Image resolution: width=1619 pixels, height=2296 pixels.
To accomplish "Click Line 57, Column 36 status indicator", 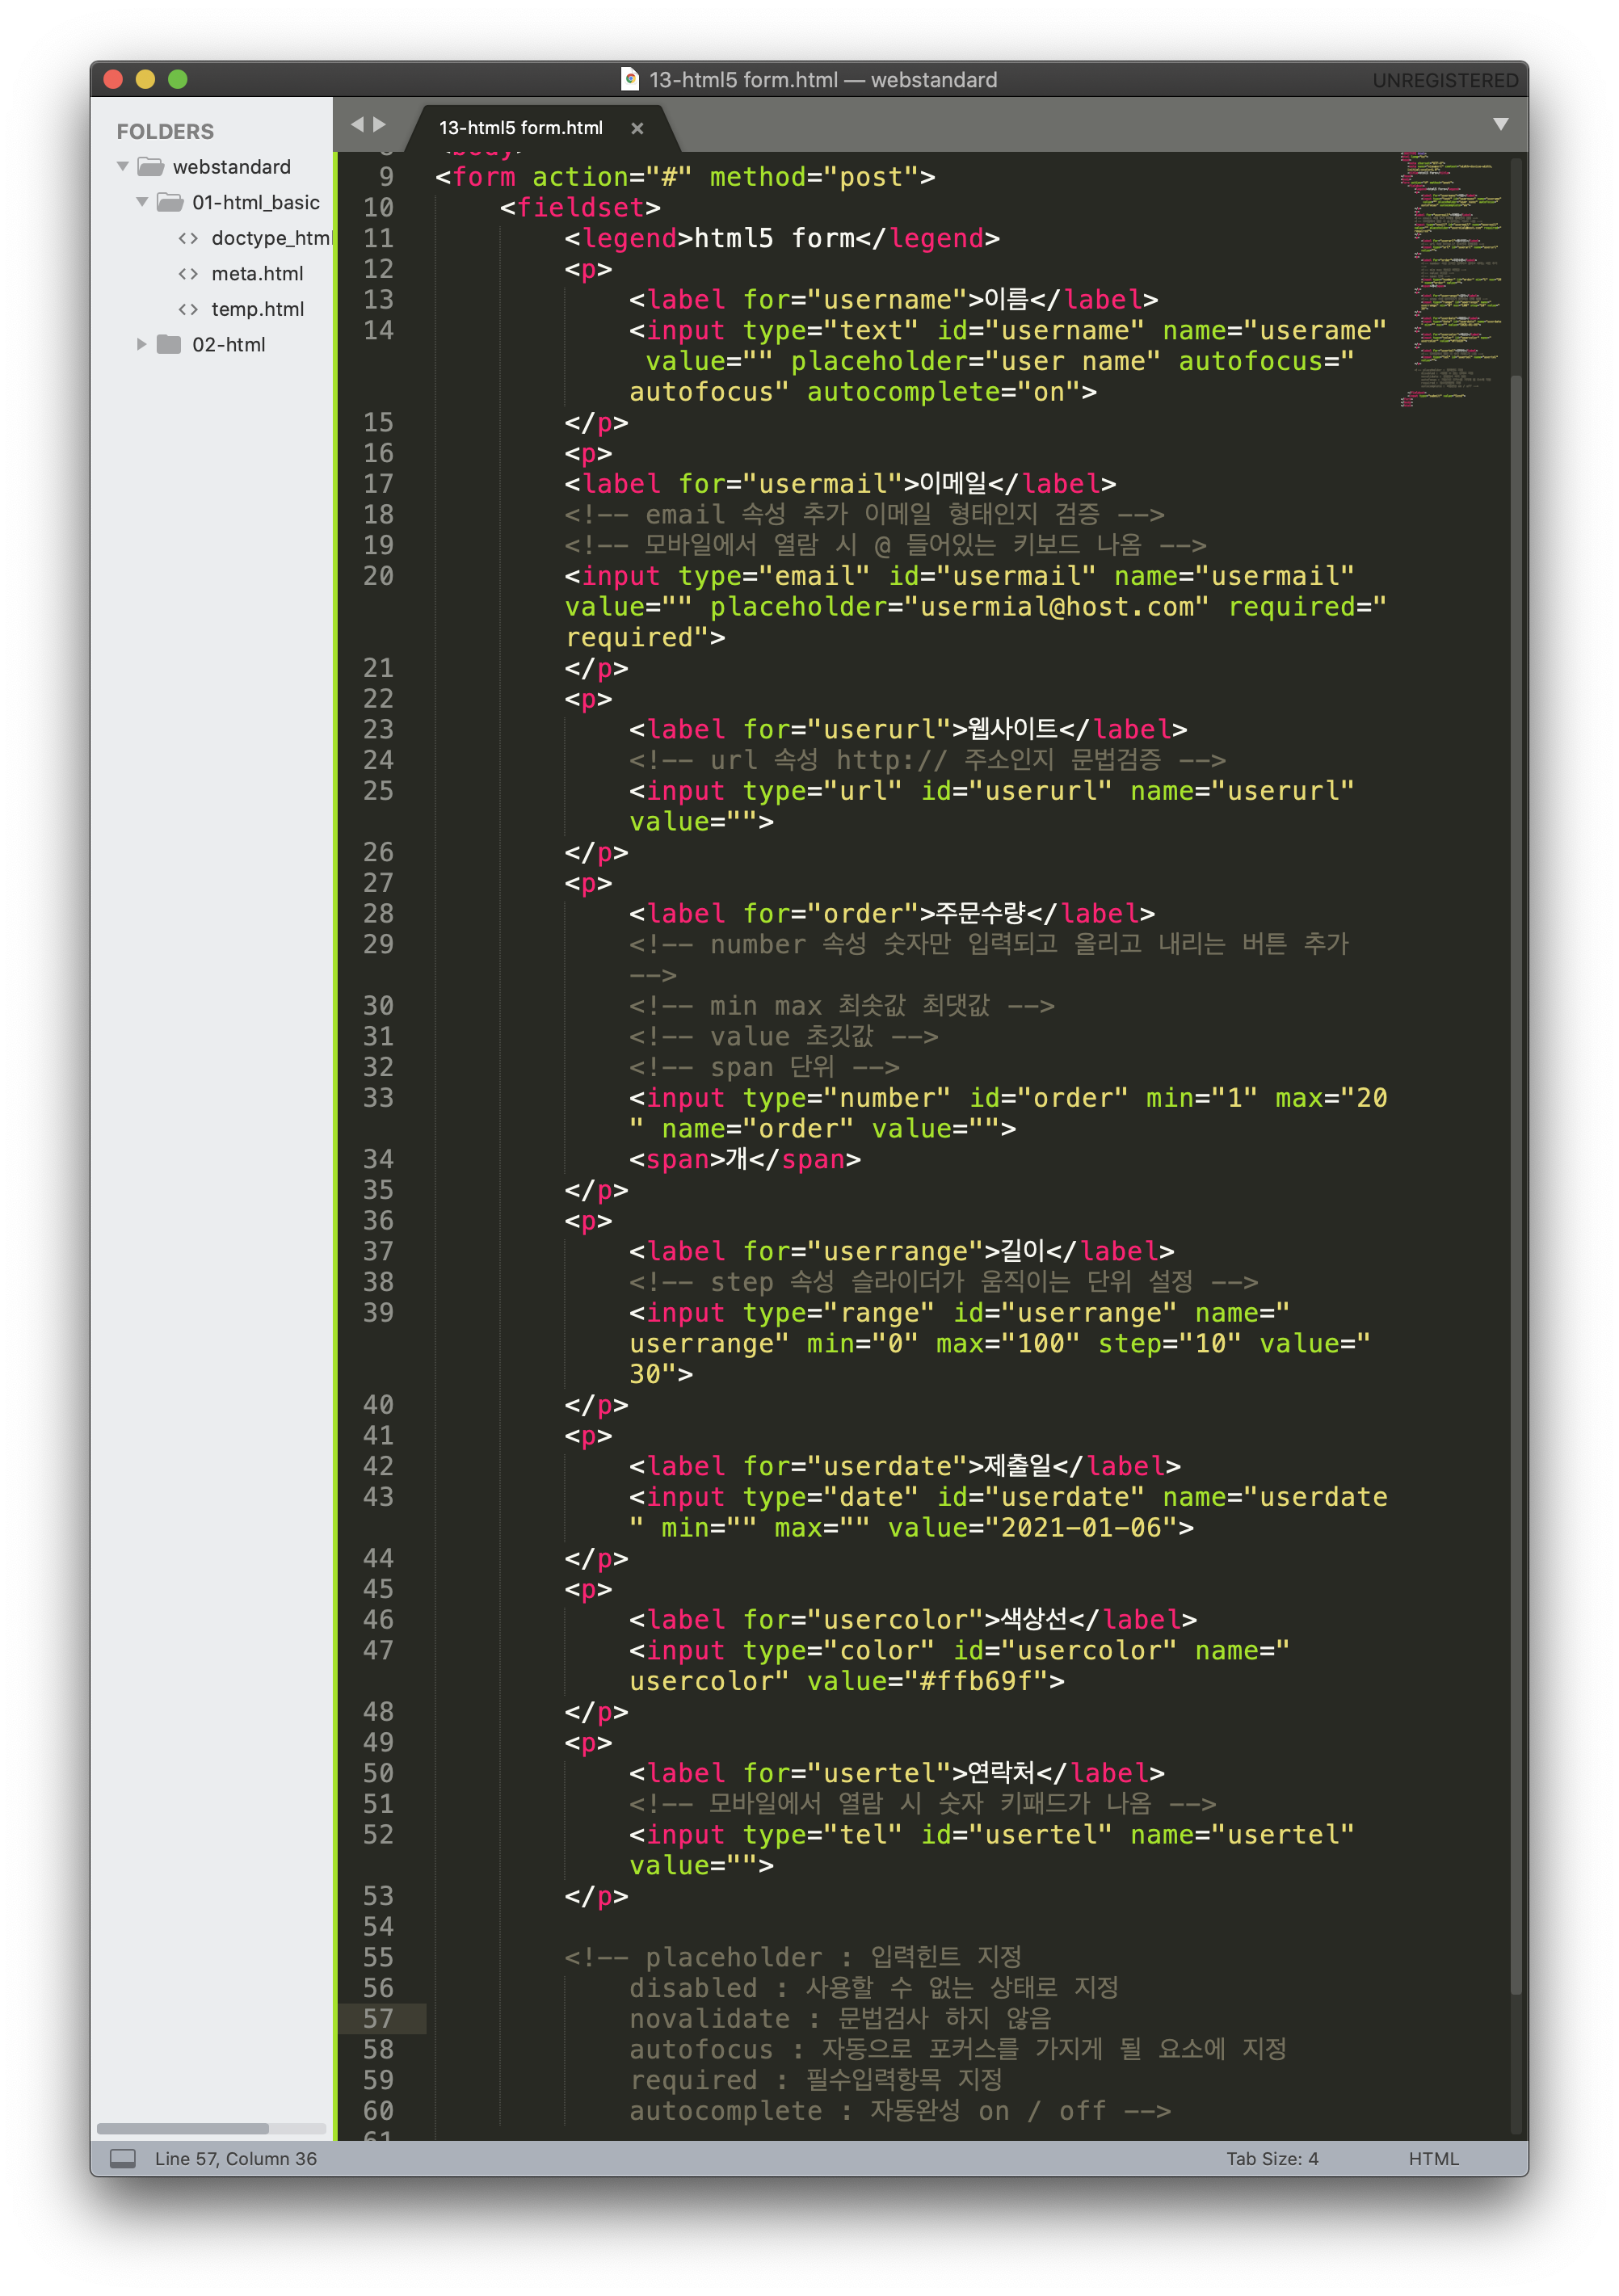I will click(235, 2158).
